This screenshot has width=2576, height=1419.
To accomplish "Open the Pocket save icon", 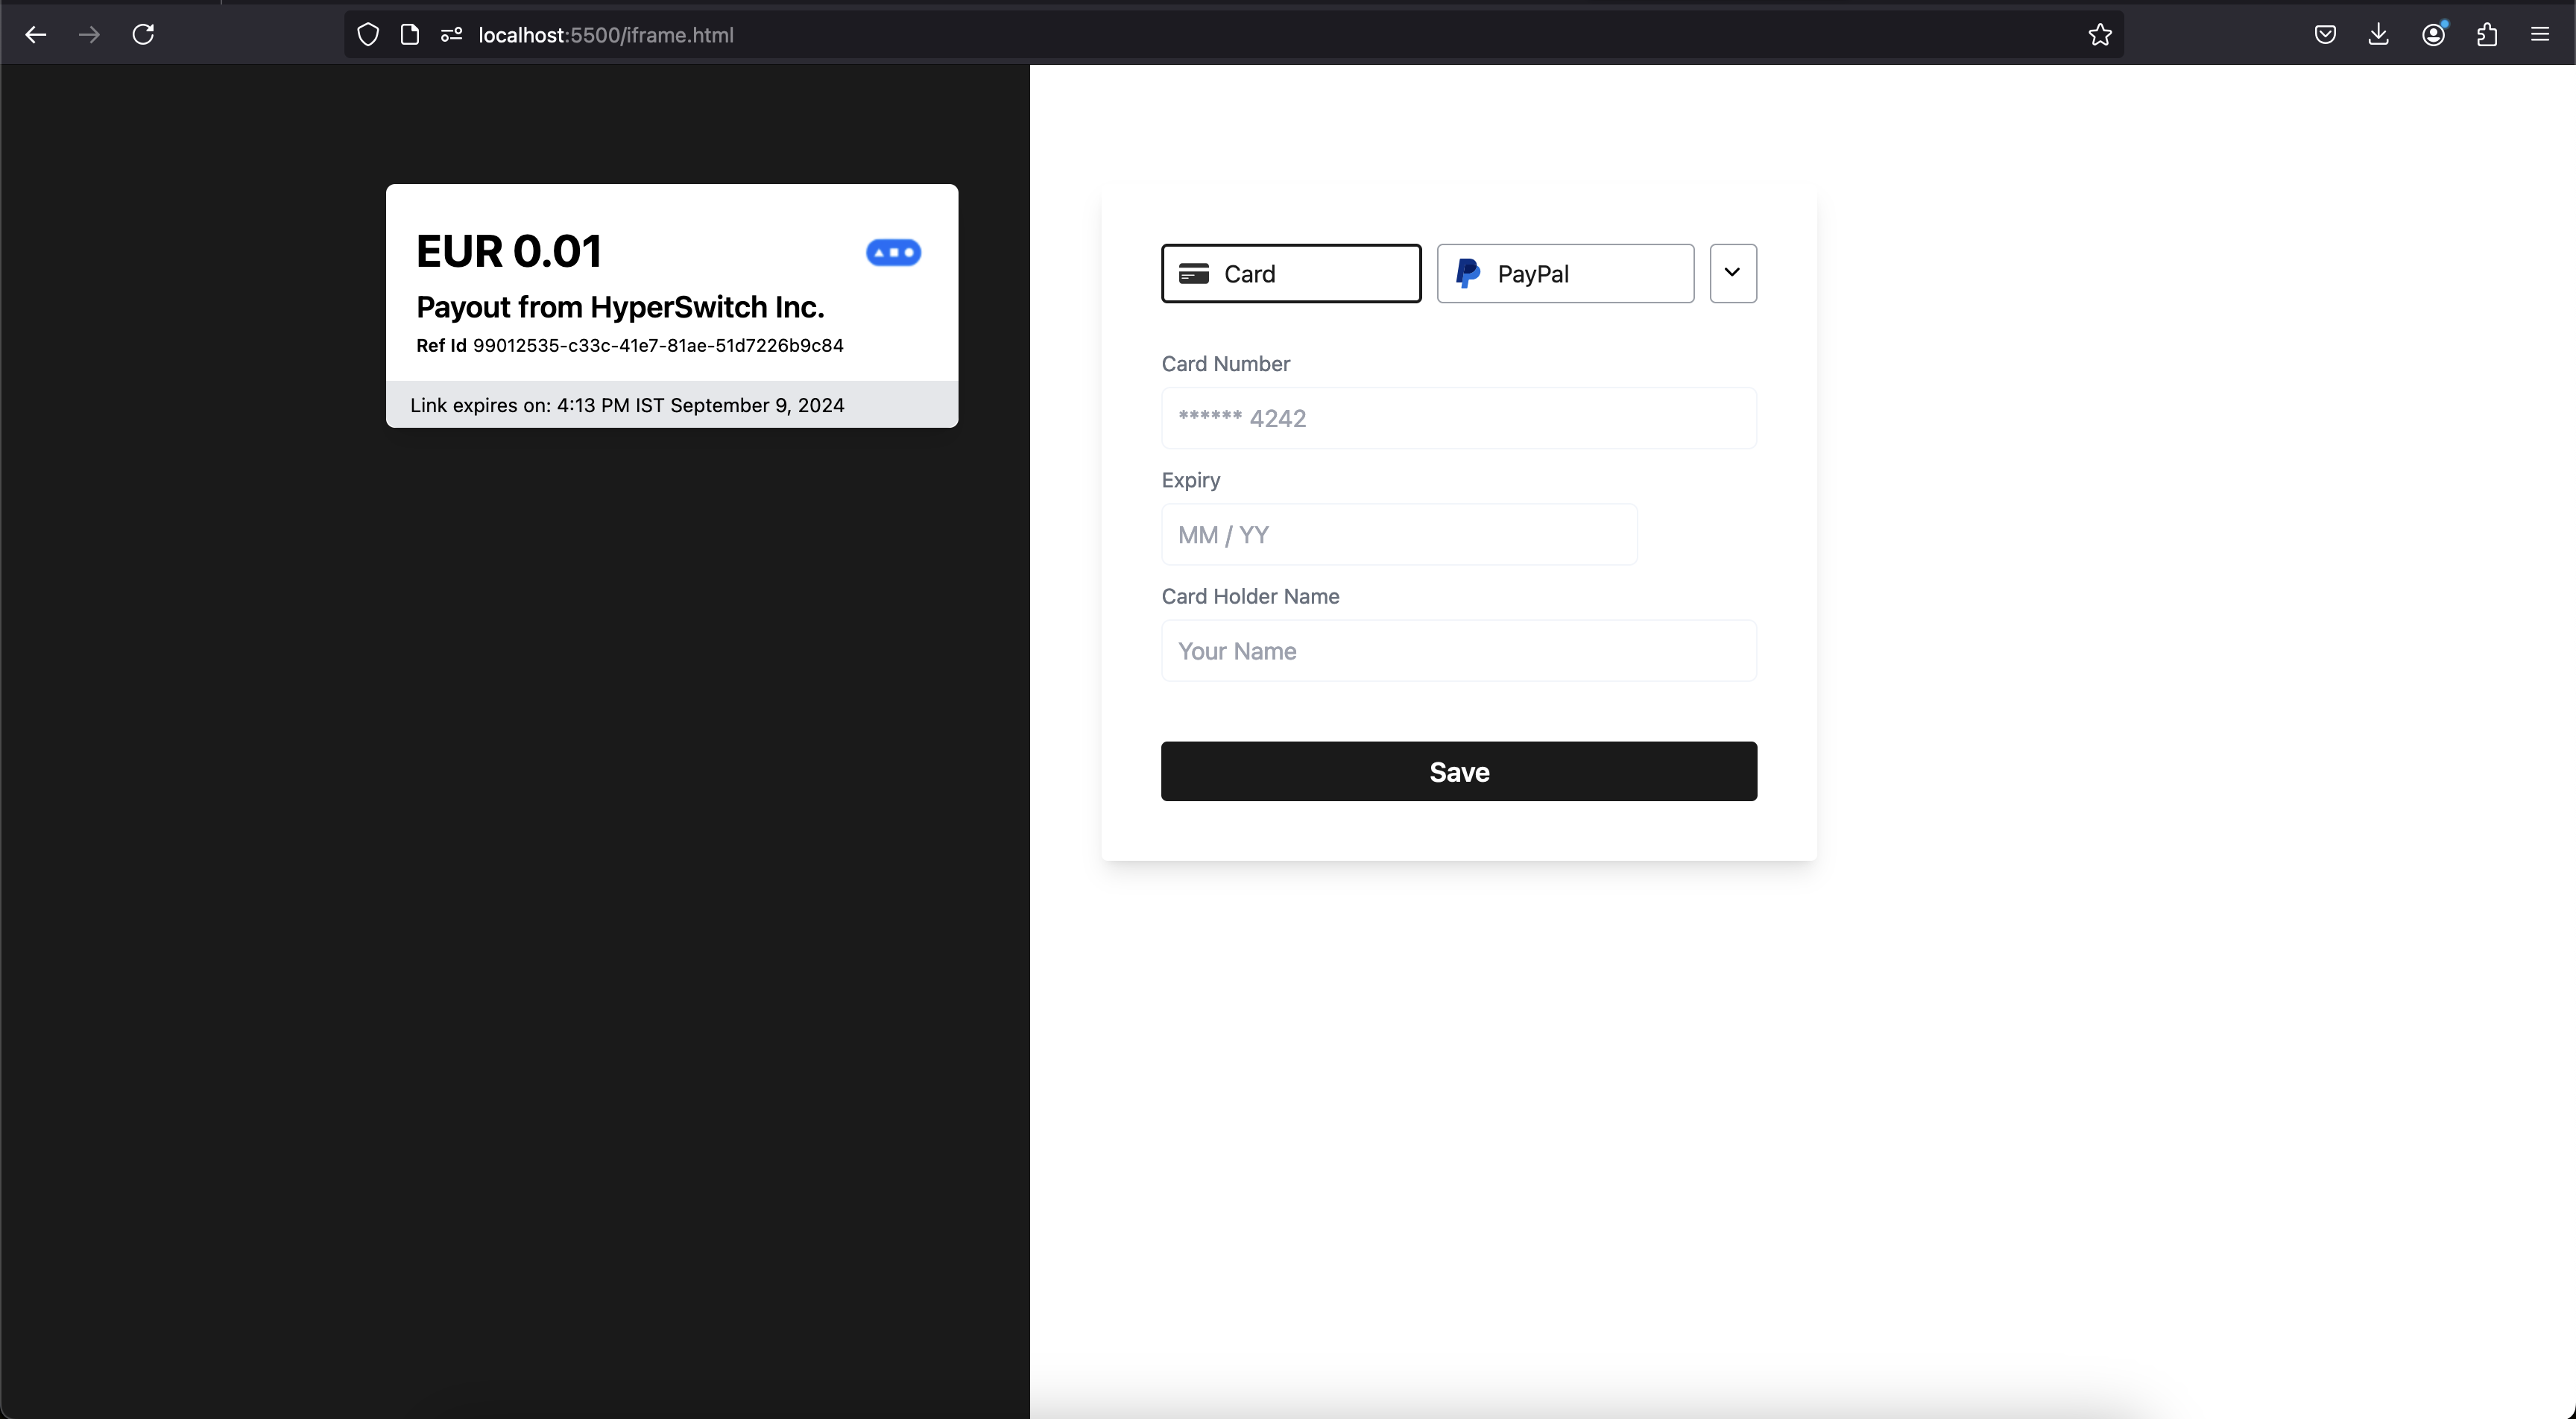I will (x=2325, y=35).
